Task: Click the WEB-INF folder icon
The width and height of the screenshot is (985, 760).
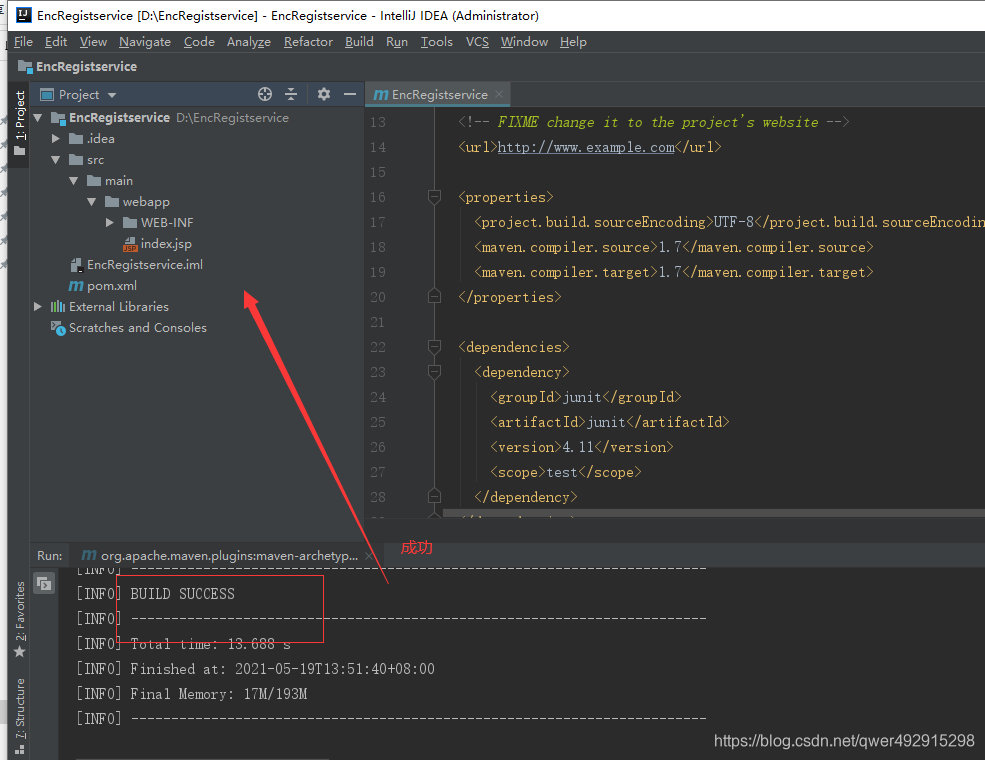Action: tap(130, 223)
